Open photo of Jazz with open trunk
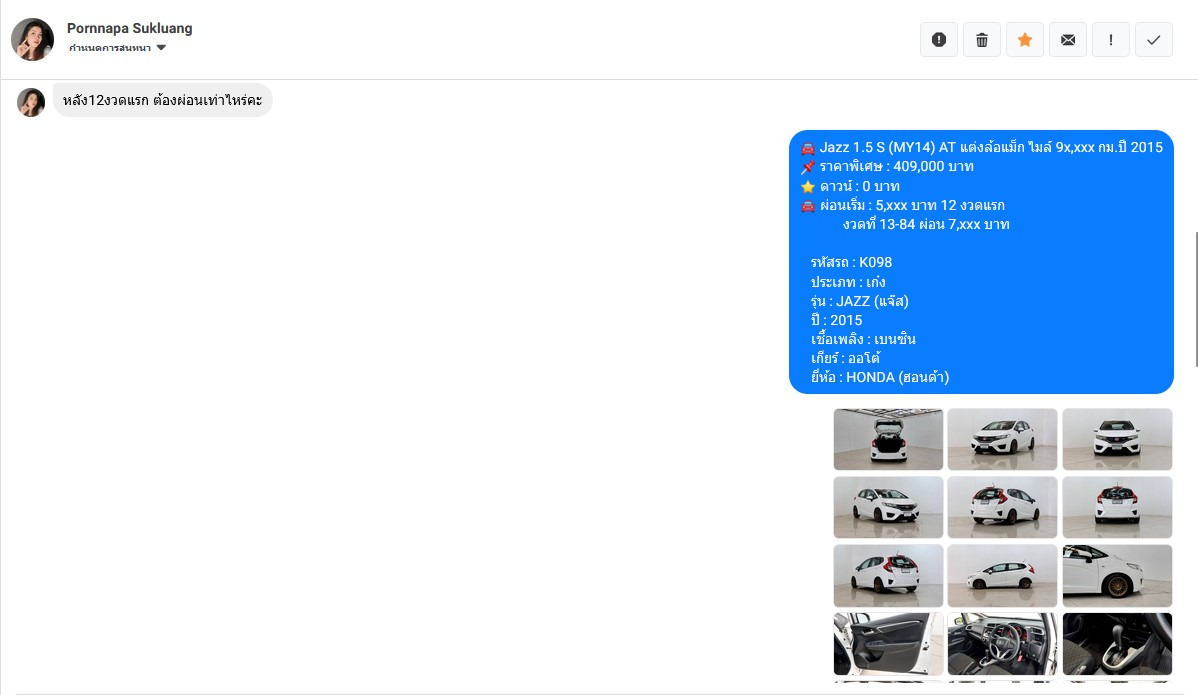The height and width of the screenshot is (695, 1198). [888, 439]
